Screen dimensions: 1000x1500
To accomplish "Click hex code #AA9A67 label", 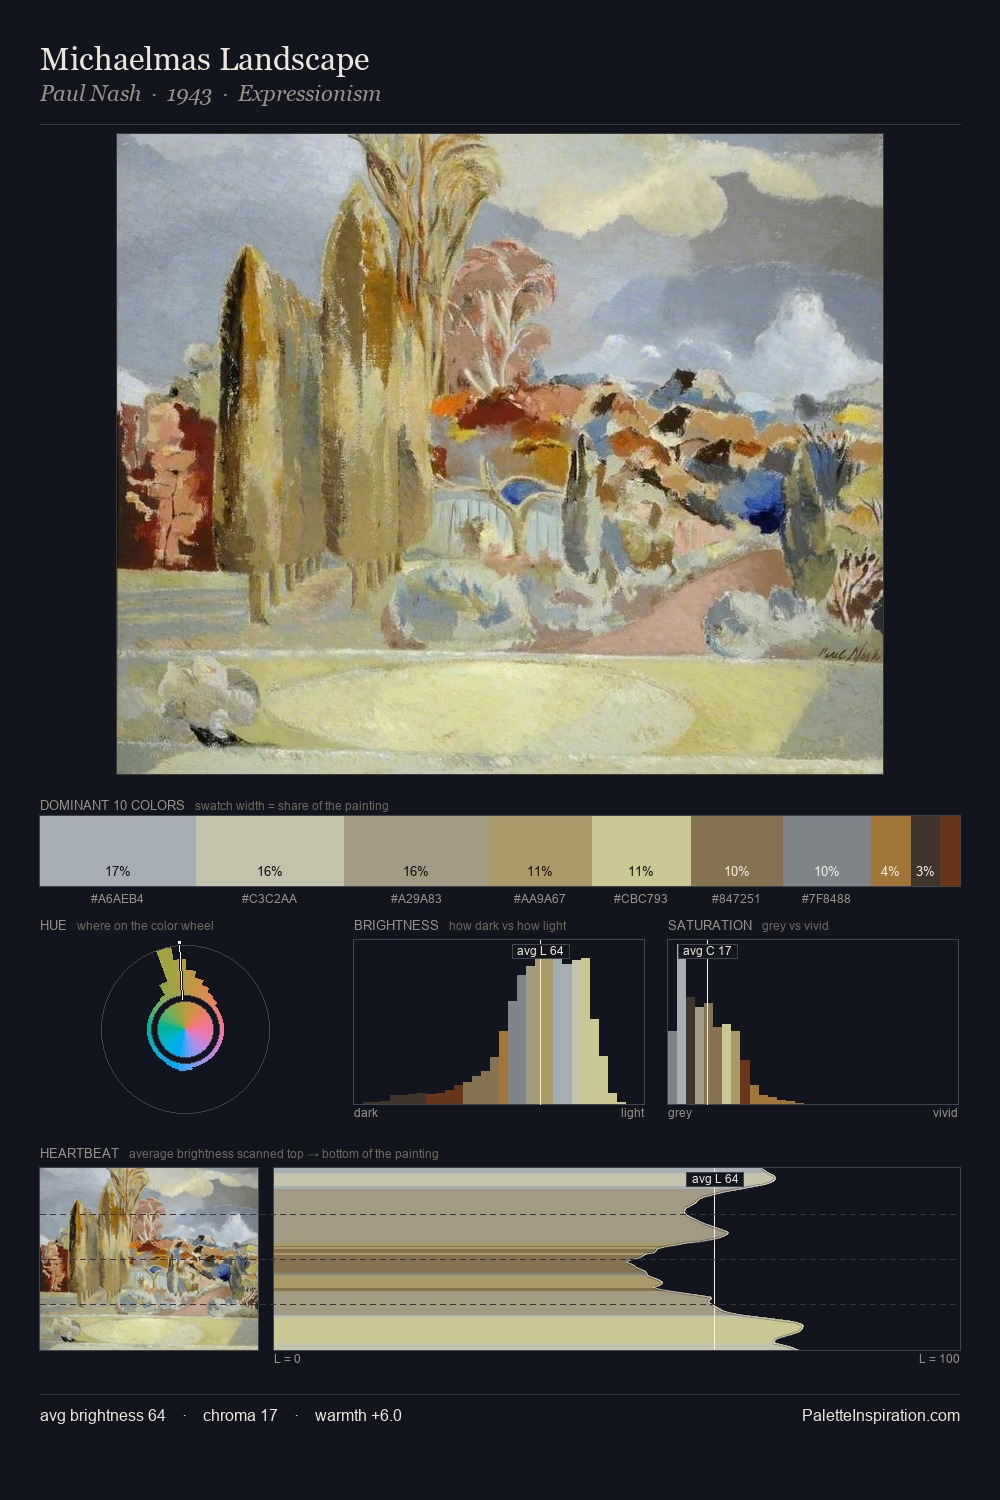I will (540, 898).
